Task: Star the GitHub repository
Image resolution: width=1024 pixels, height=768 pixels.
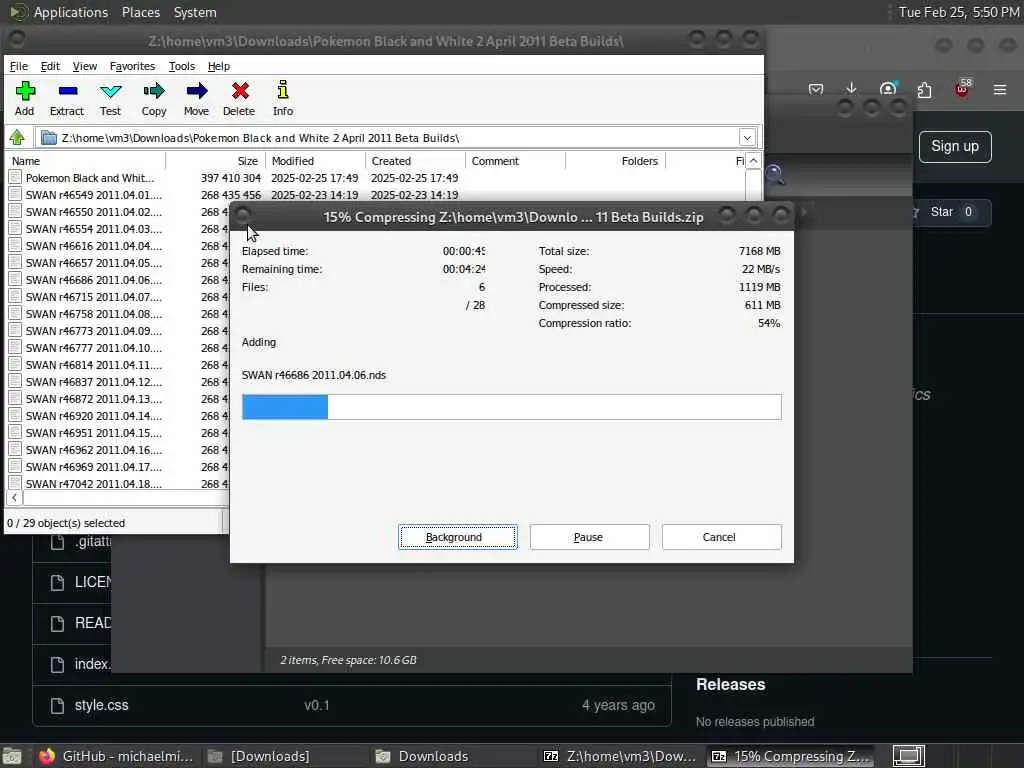Action: point(950,212)
